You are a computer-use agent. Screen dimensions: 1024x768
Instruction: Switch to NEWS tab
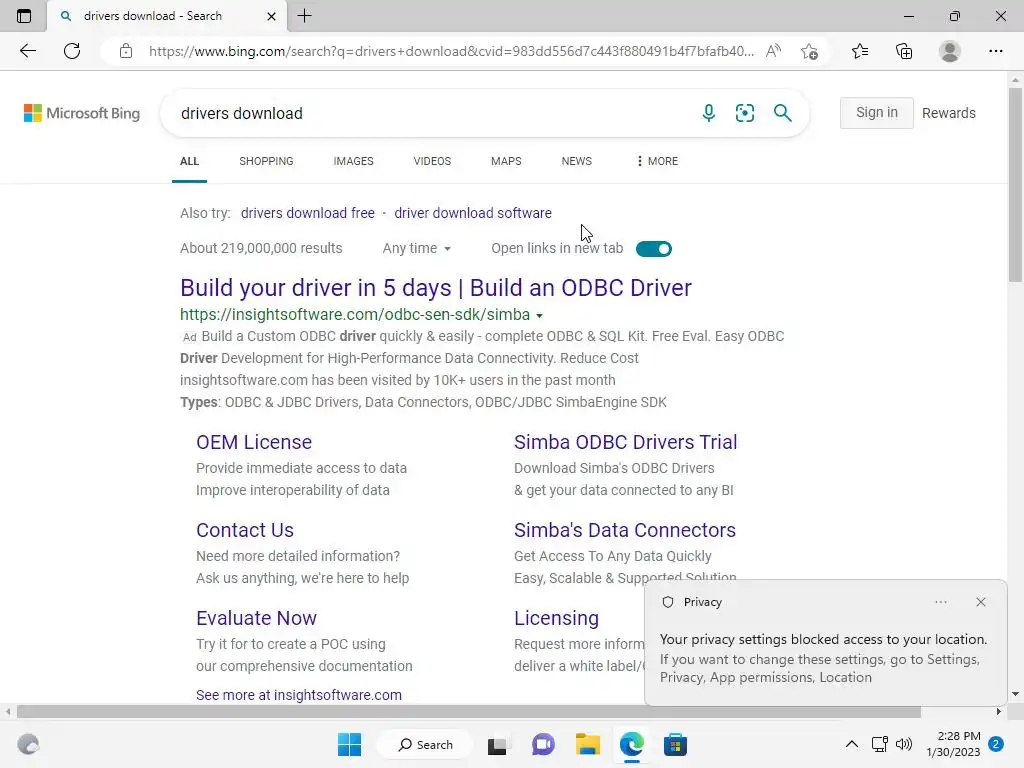click(577, 161)
